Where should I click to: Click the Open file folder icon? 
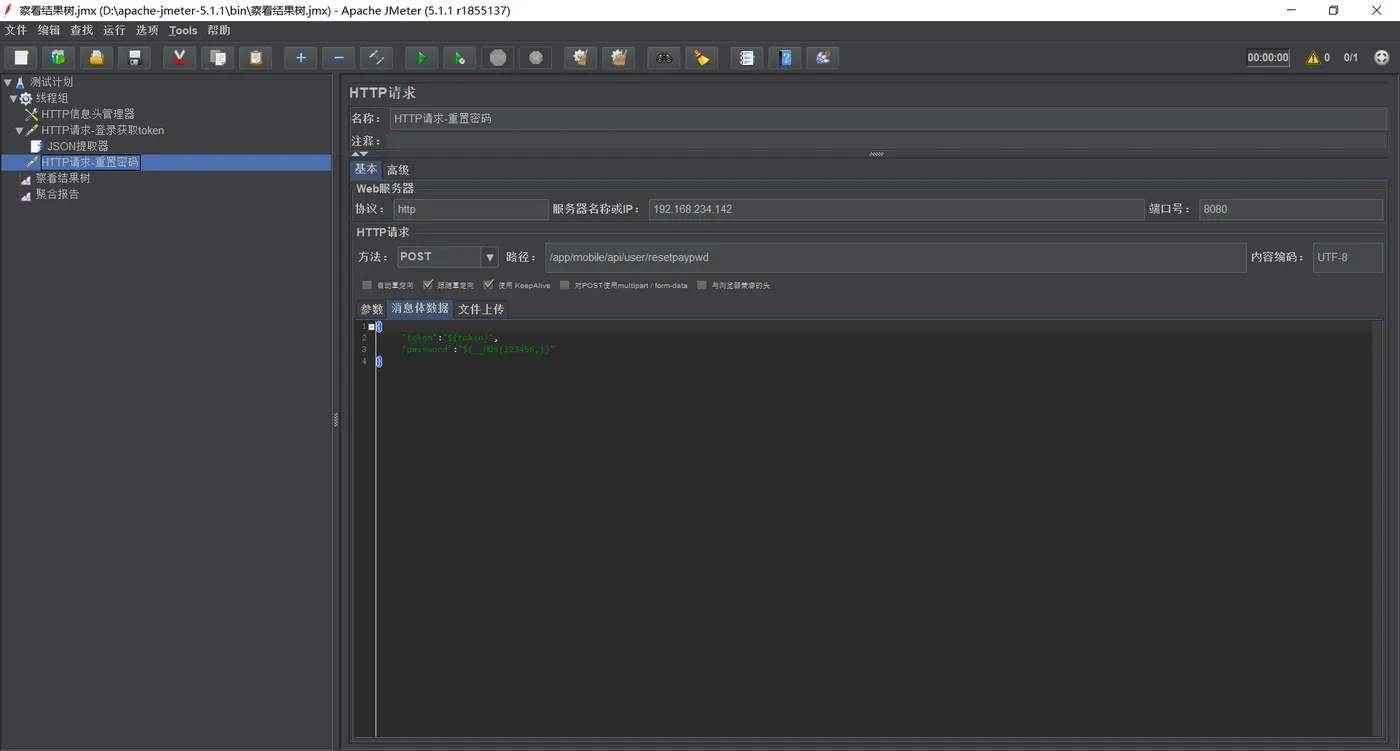96,58
